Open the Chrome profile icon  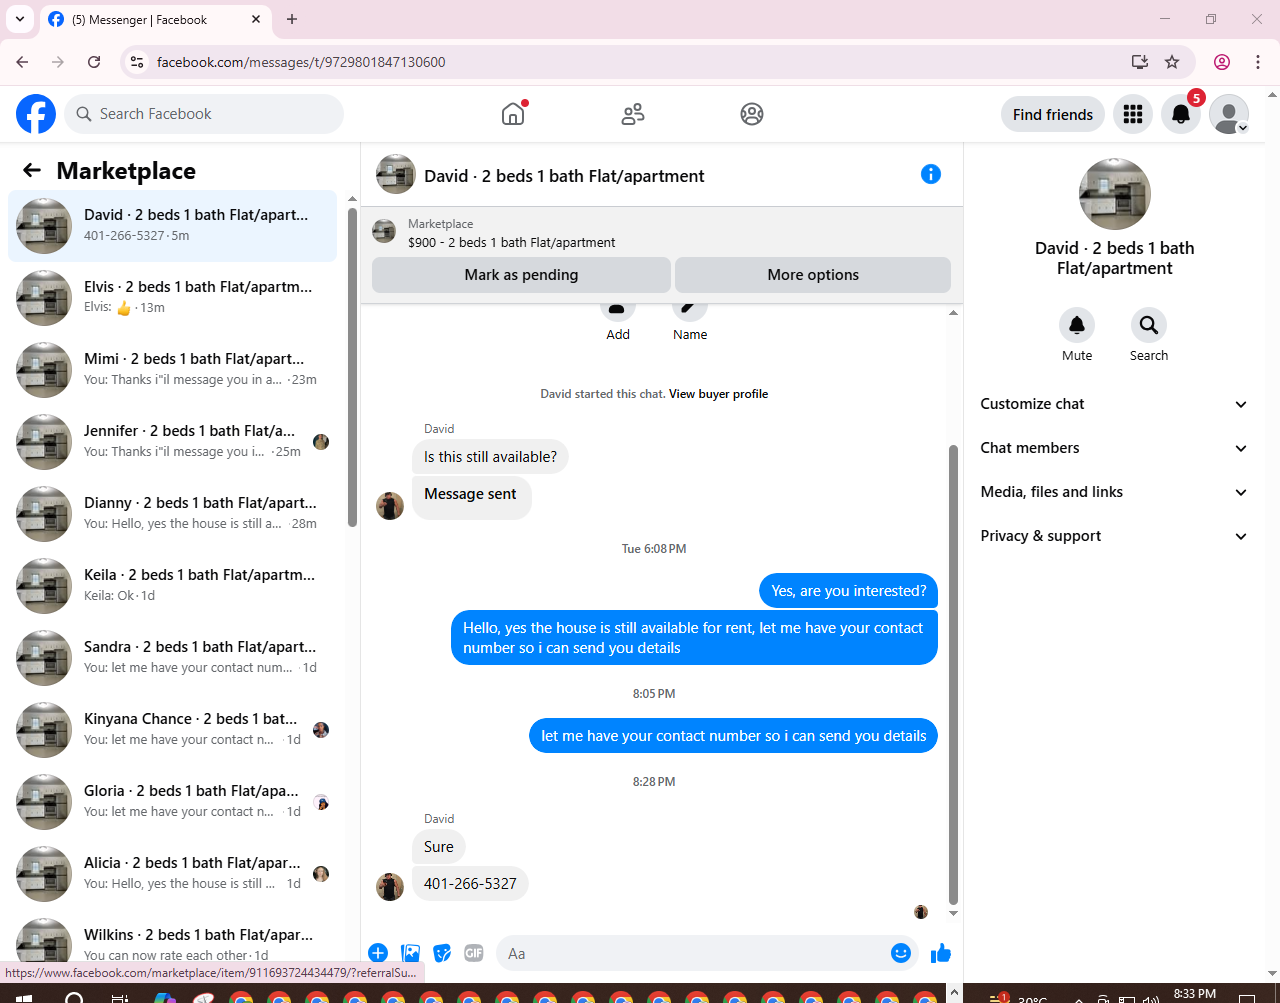[1222, 62]
